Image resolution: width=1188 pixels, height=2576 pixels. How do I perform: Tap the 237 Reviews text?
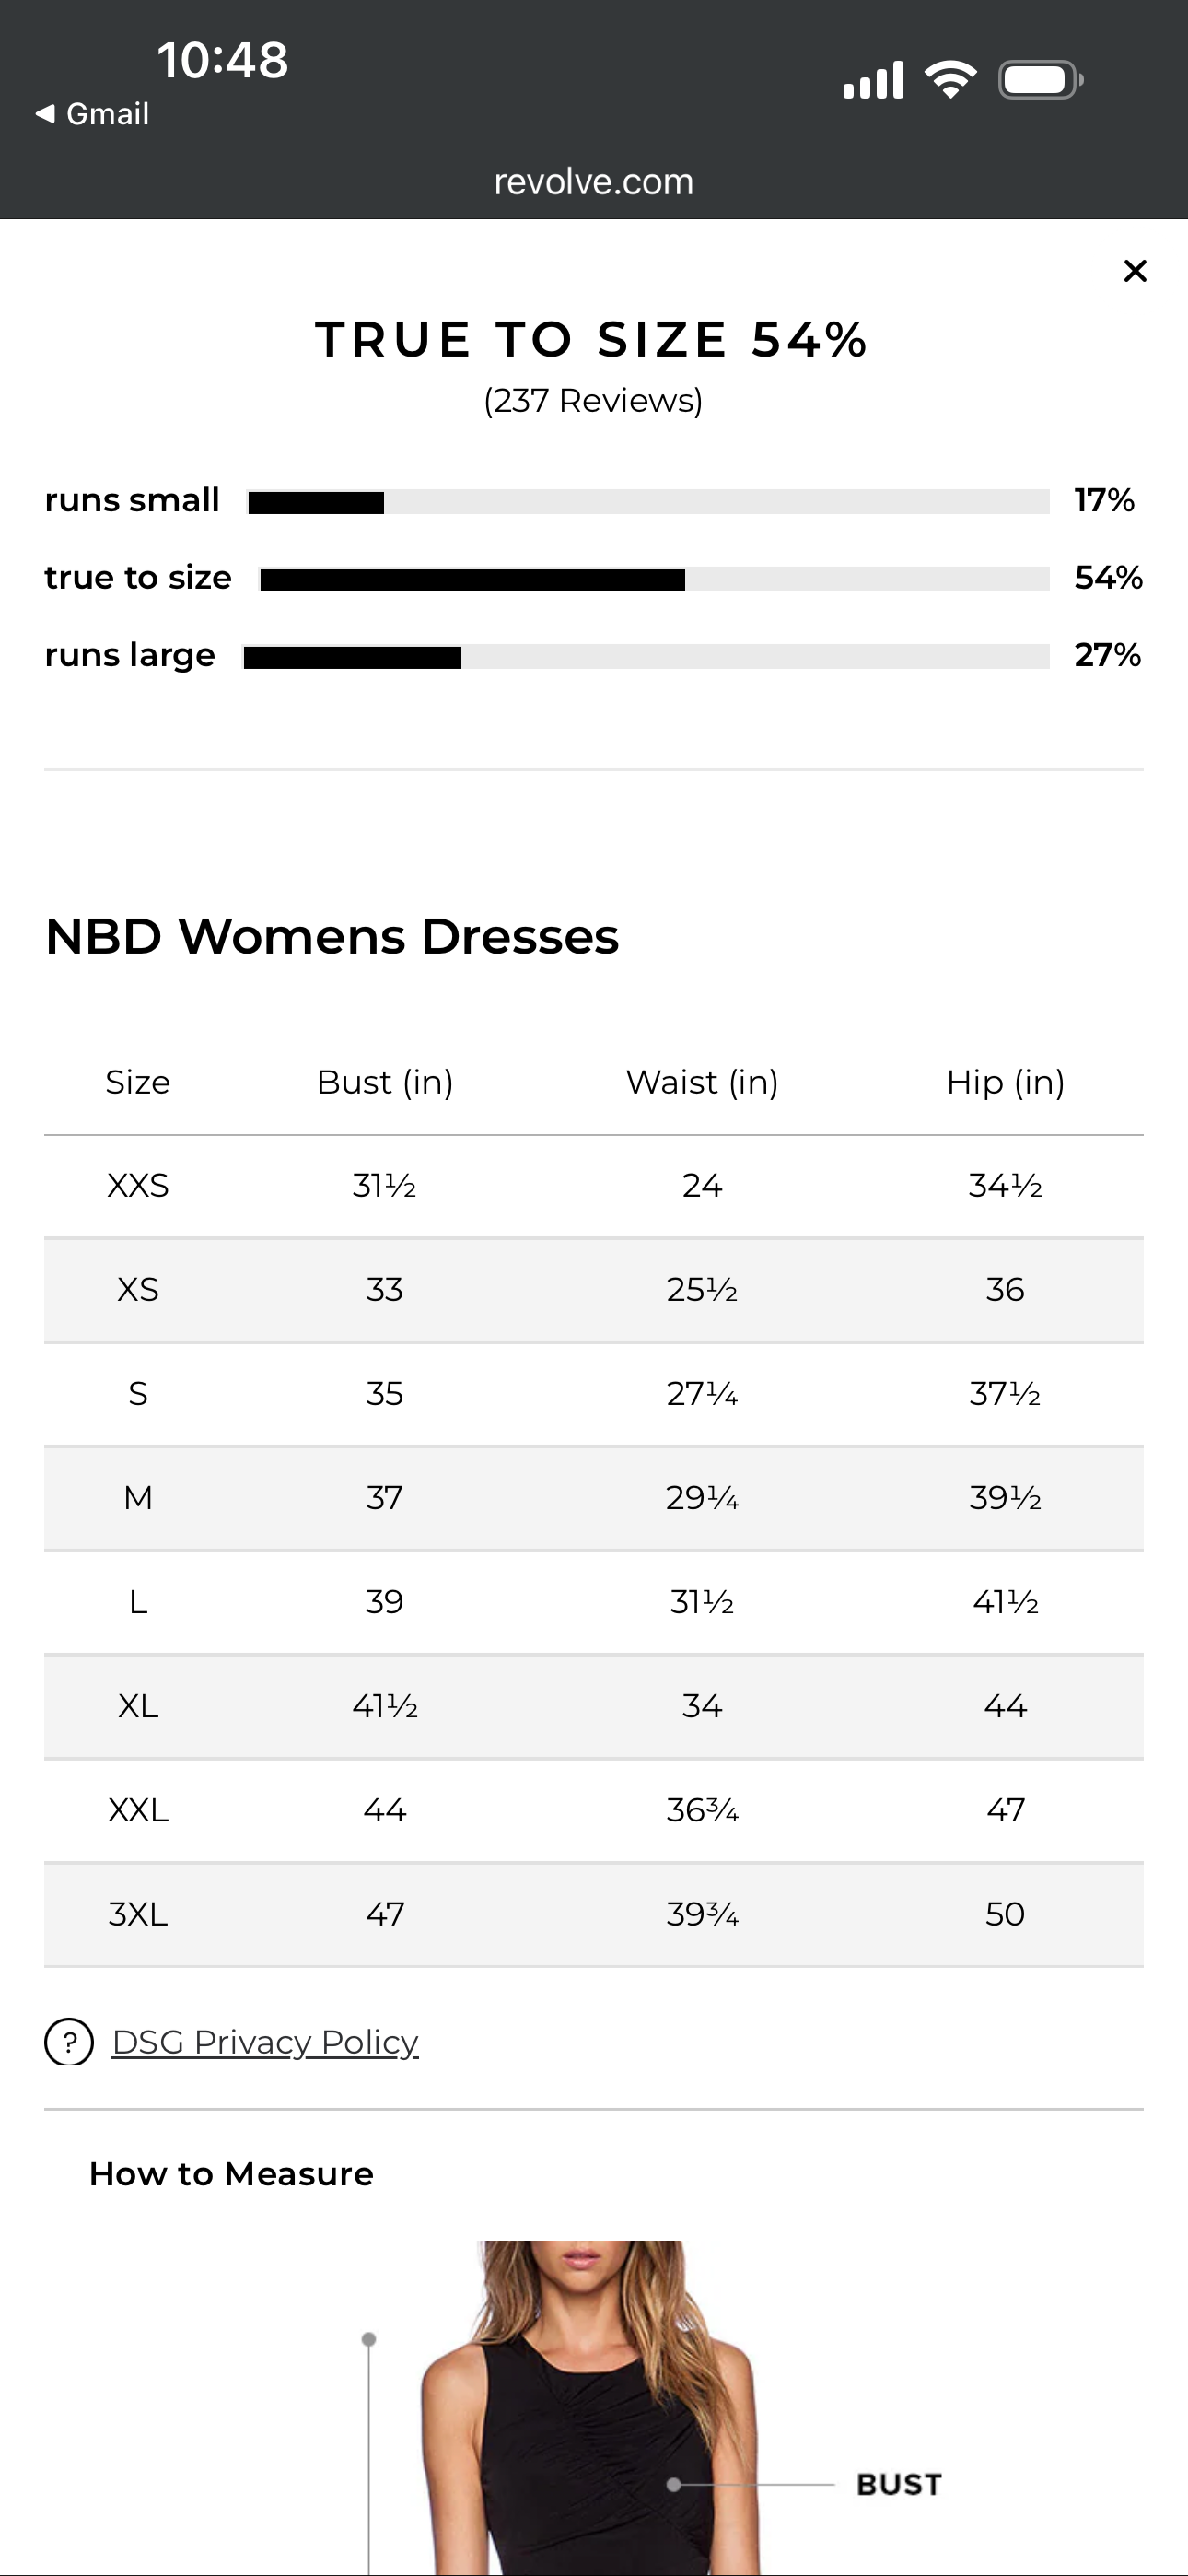click(593, 401)
